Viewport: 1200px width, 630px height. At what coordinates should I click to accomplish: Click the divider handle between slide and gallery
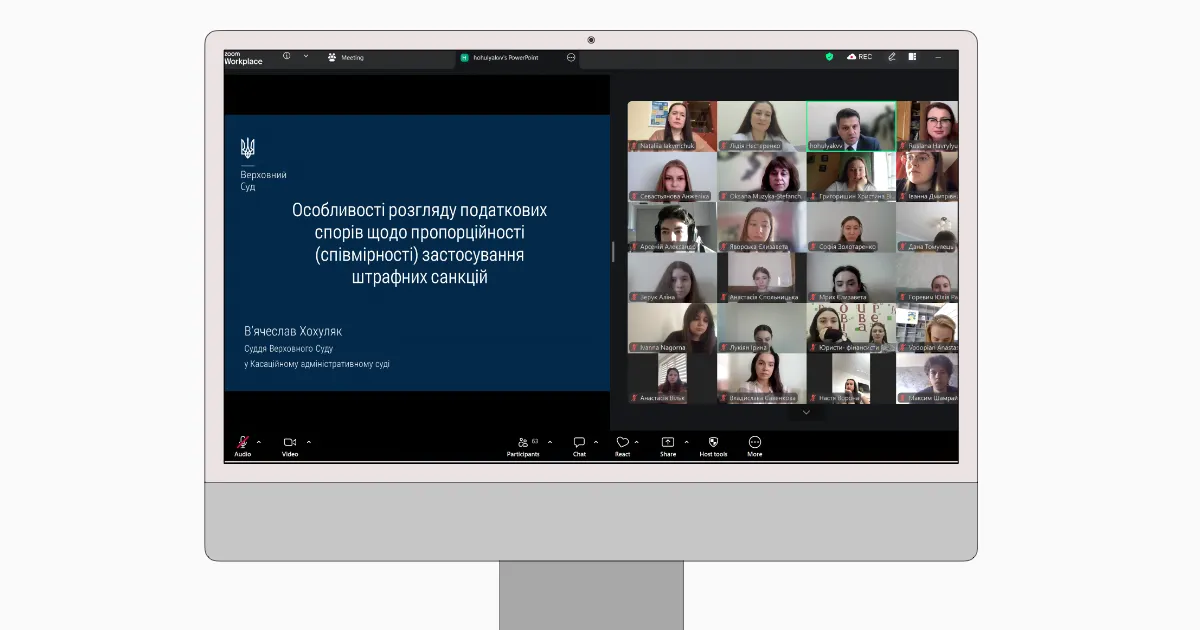pos(613,252)
